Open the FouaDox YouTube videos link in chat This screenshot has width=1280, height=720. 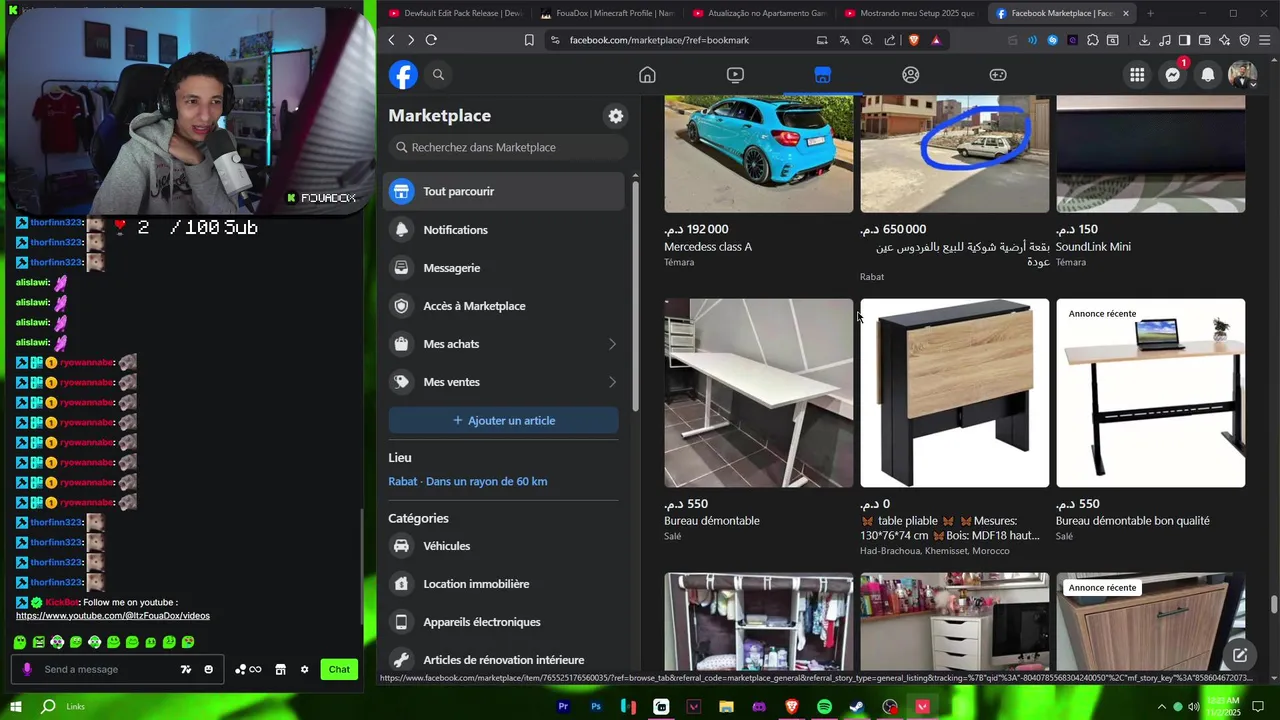[x=113, y=615]
